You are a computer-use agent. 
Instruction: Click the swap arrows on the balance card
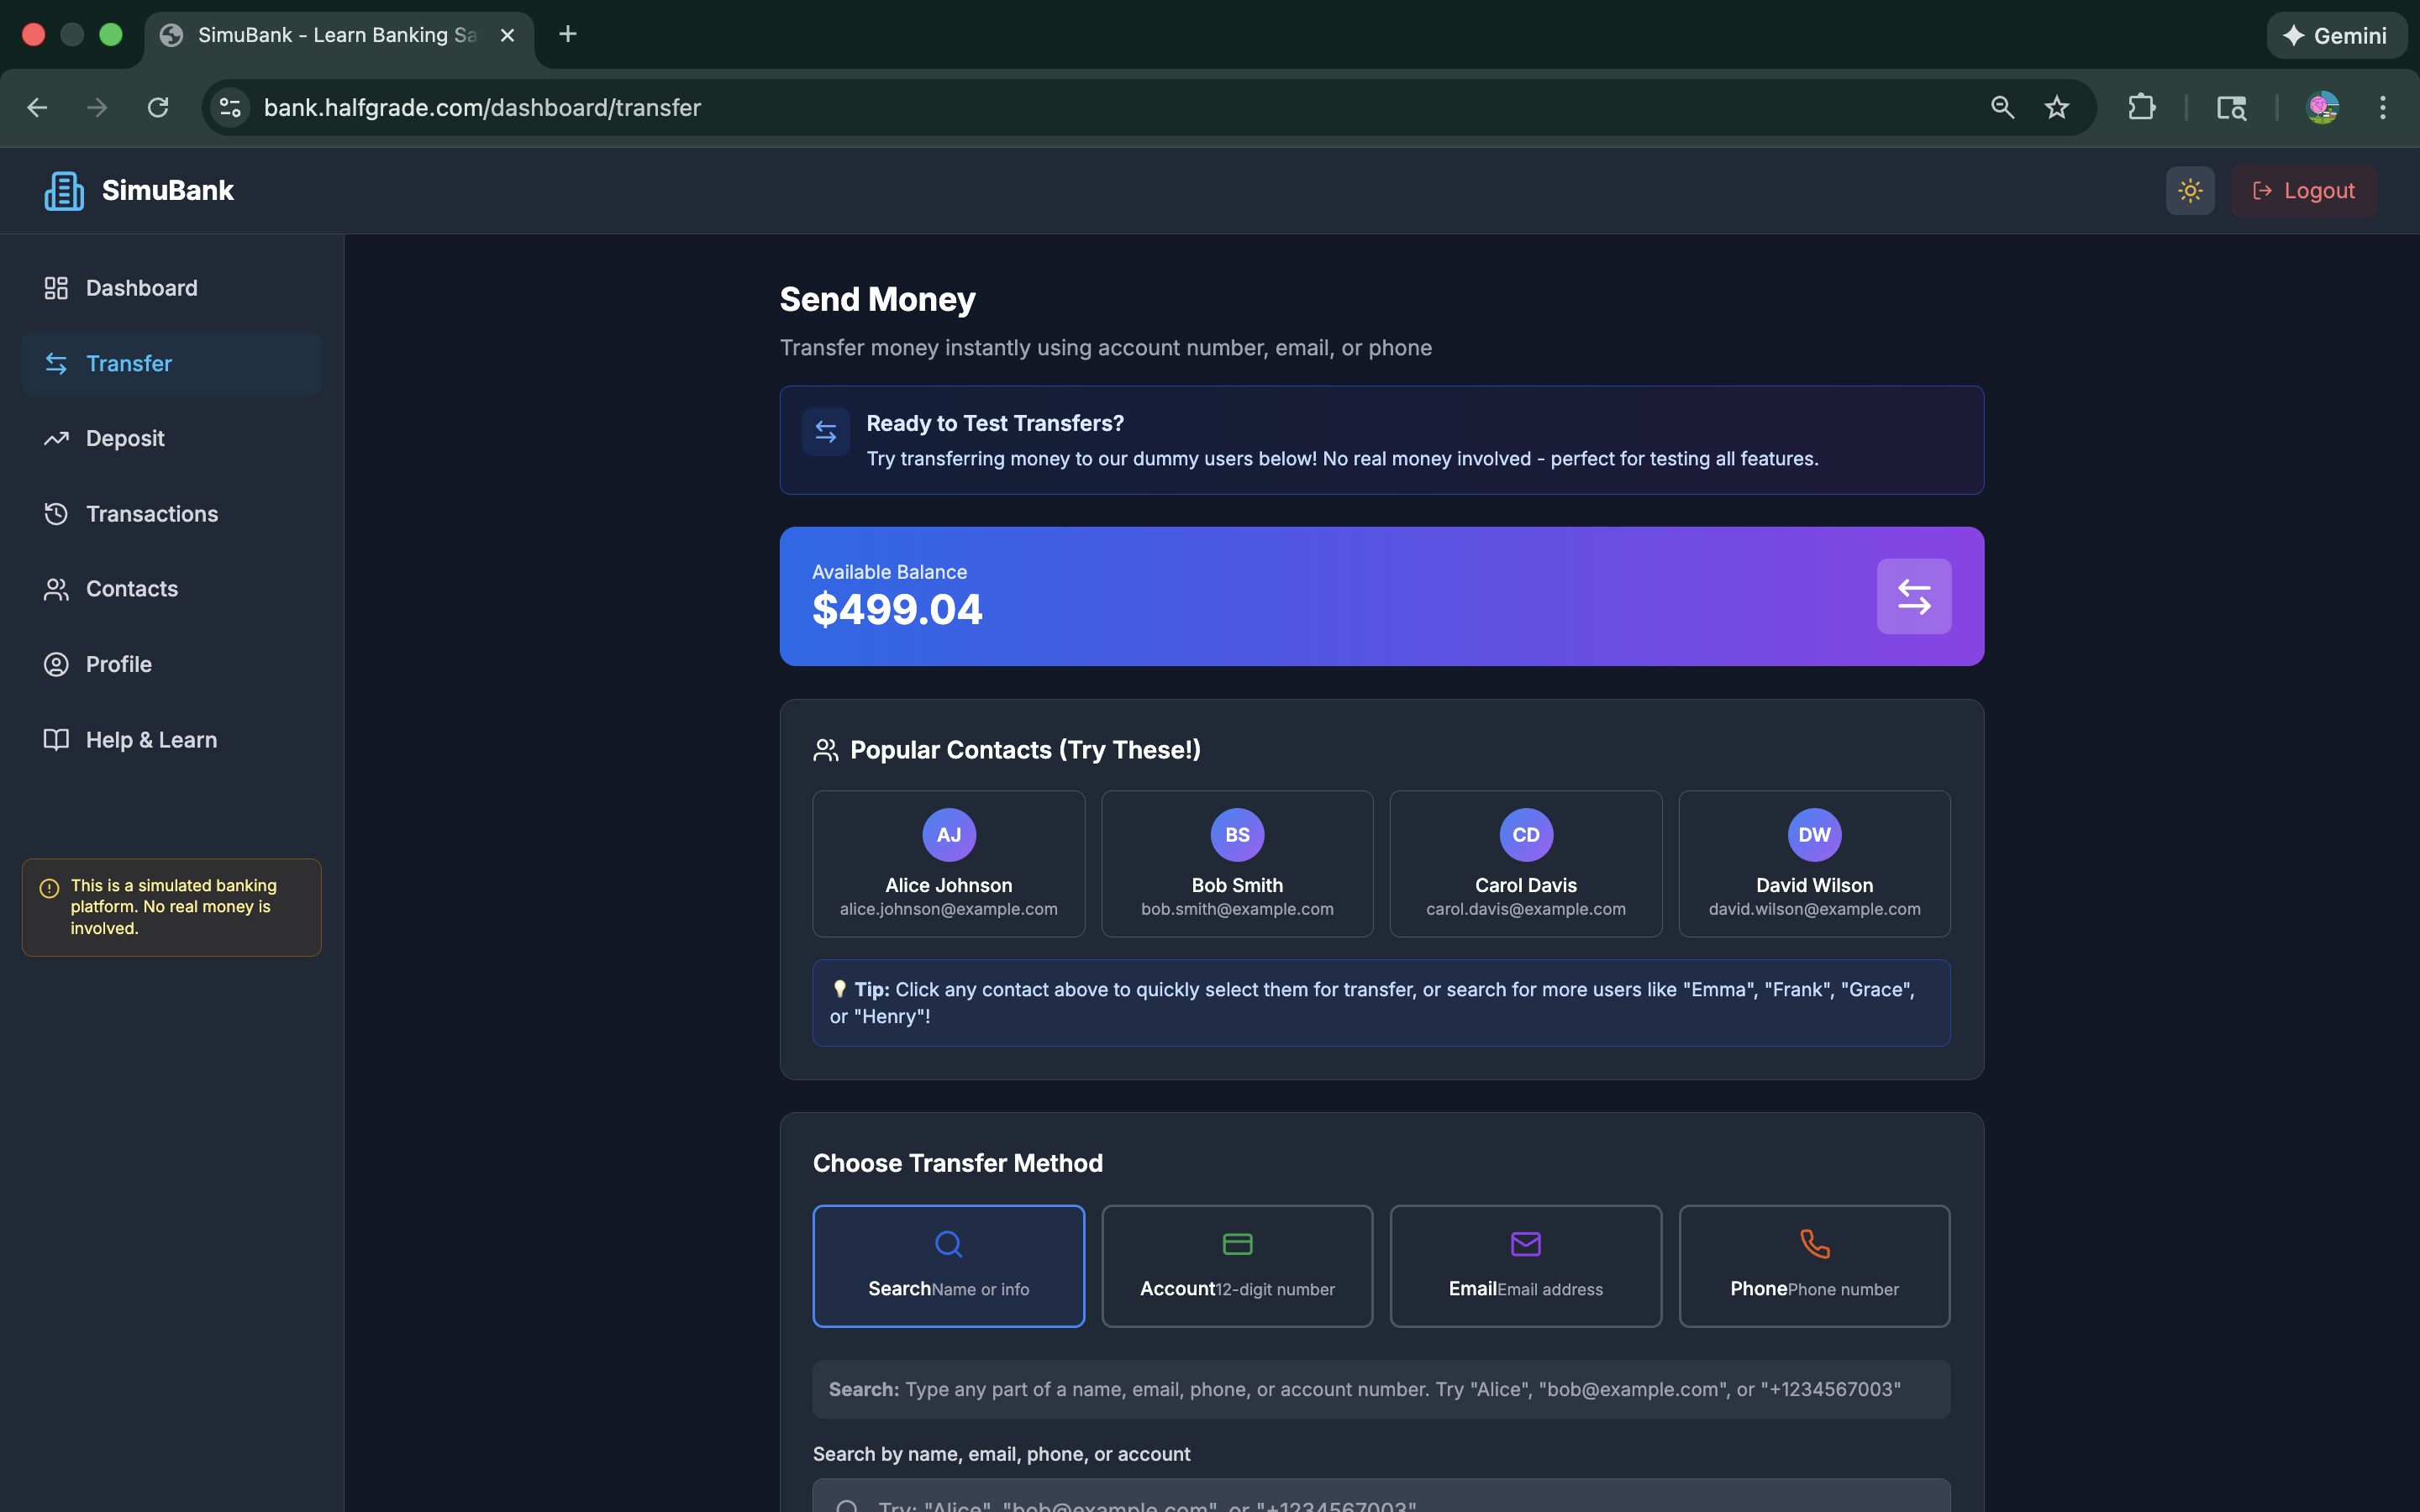pos(1913,596)
